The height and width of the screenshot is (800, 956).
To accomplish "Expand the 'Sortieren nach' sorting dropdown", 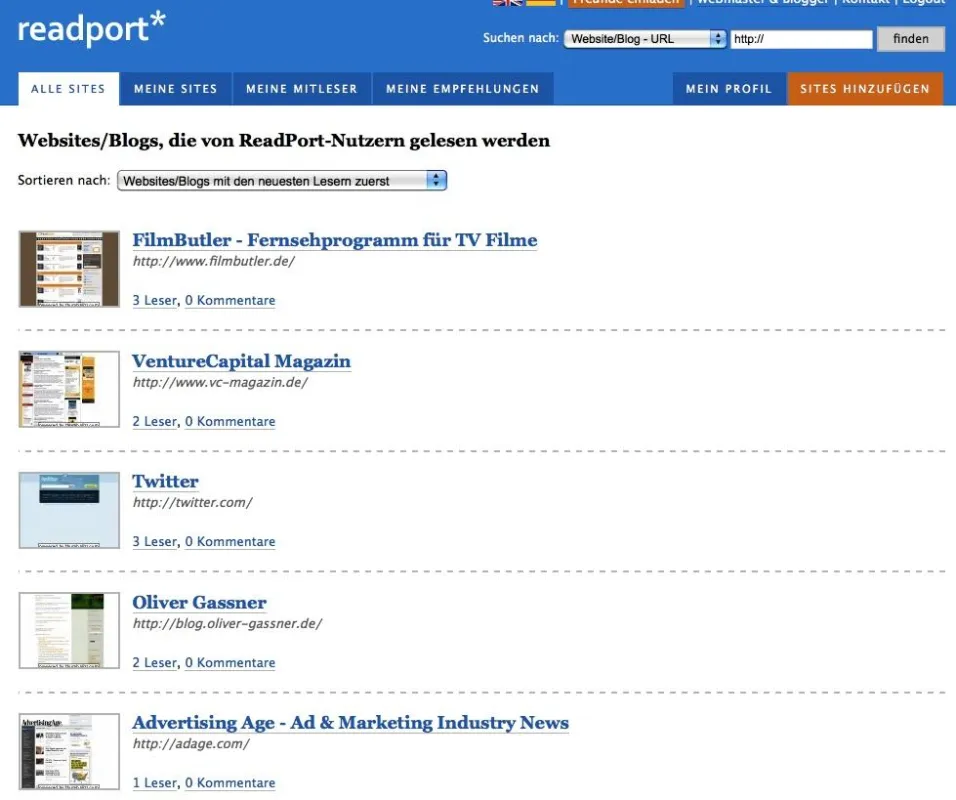I will [x=282, y=180].
